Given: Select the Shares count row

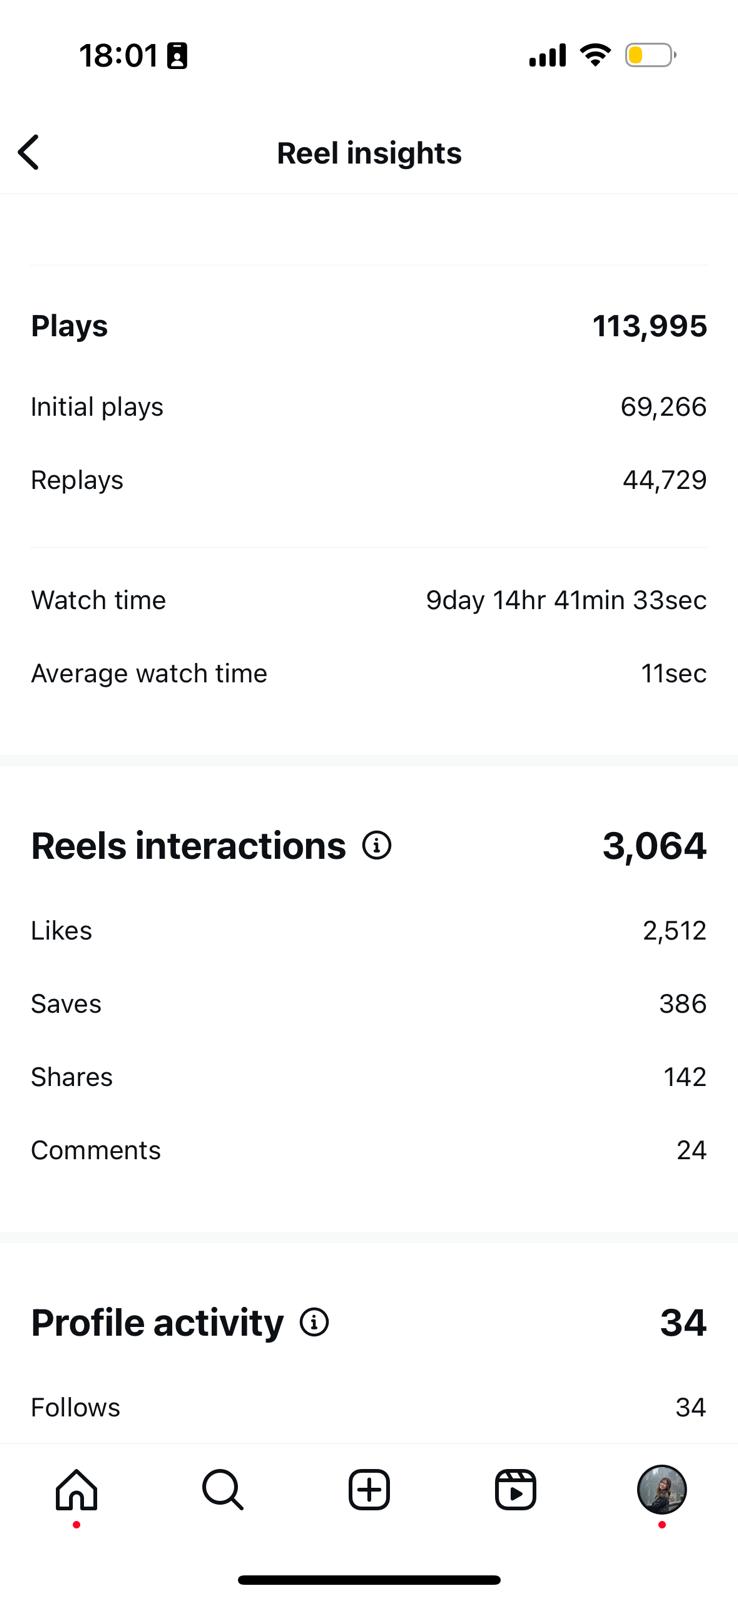Looking at the screenshot, I should [369, 1077].
